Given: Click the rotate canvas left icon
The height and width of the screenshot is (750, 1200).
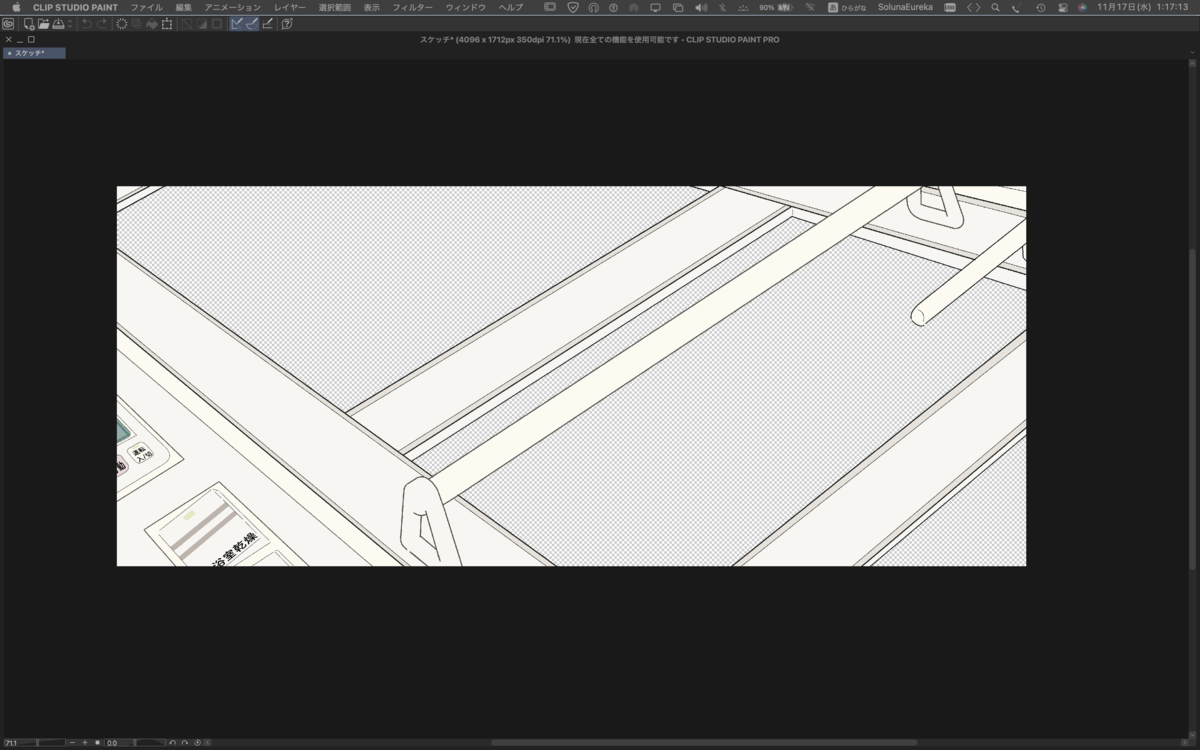Looking at the screenshot, I should point(173,743).
